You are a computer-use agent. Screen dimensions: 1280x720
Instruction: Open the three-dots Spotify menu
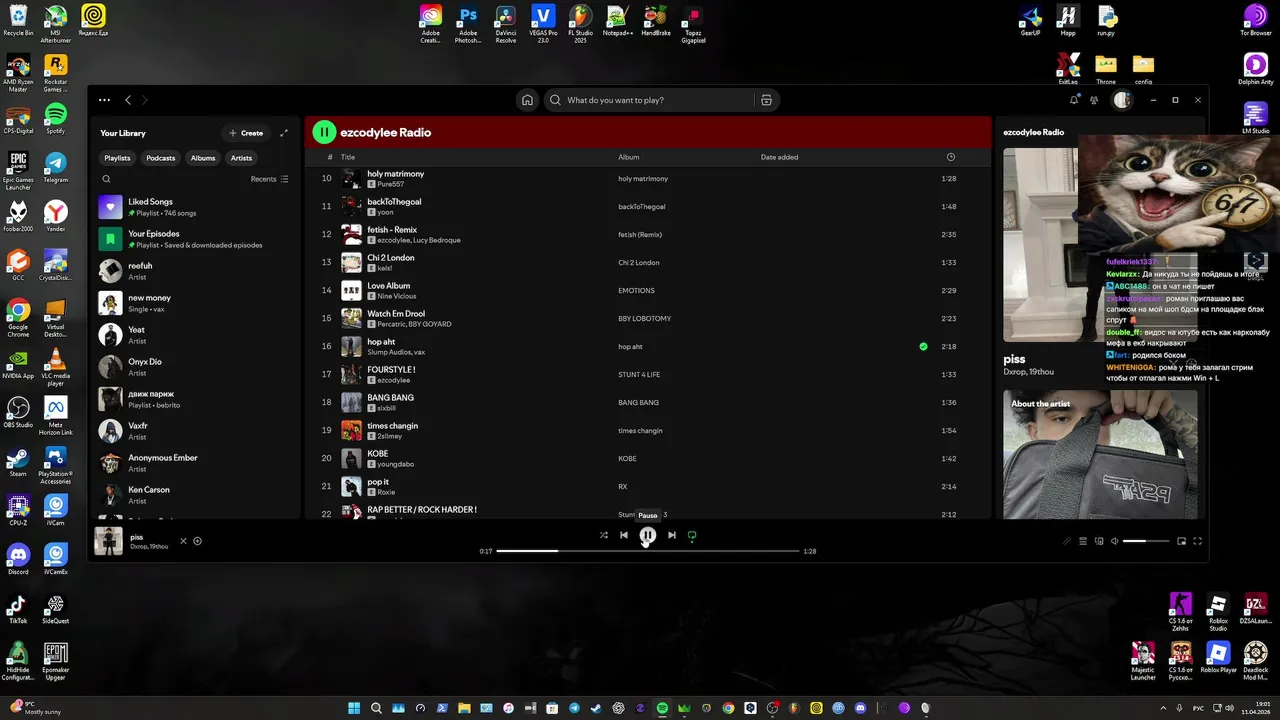pos(105,100)
